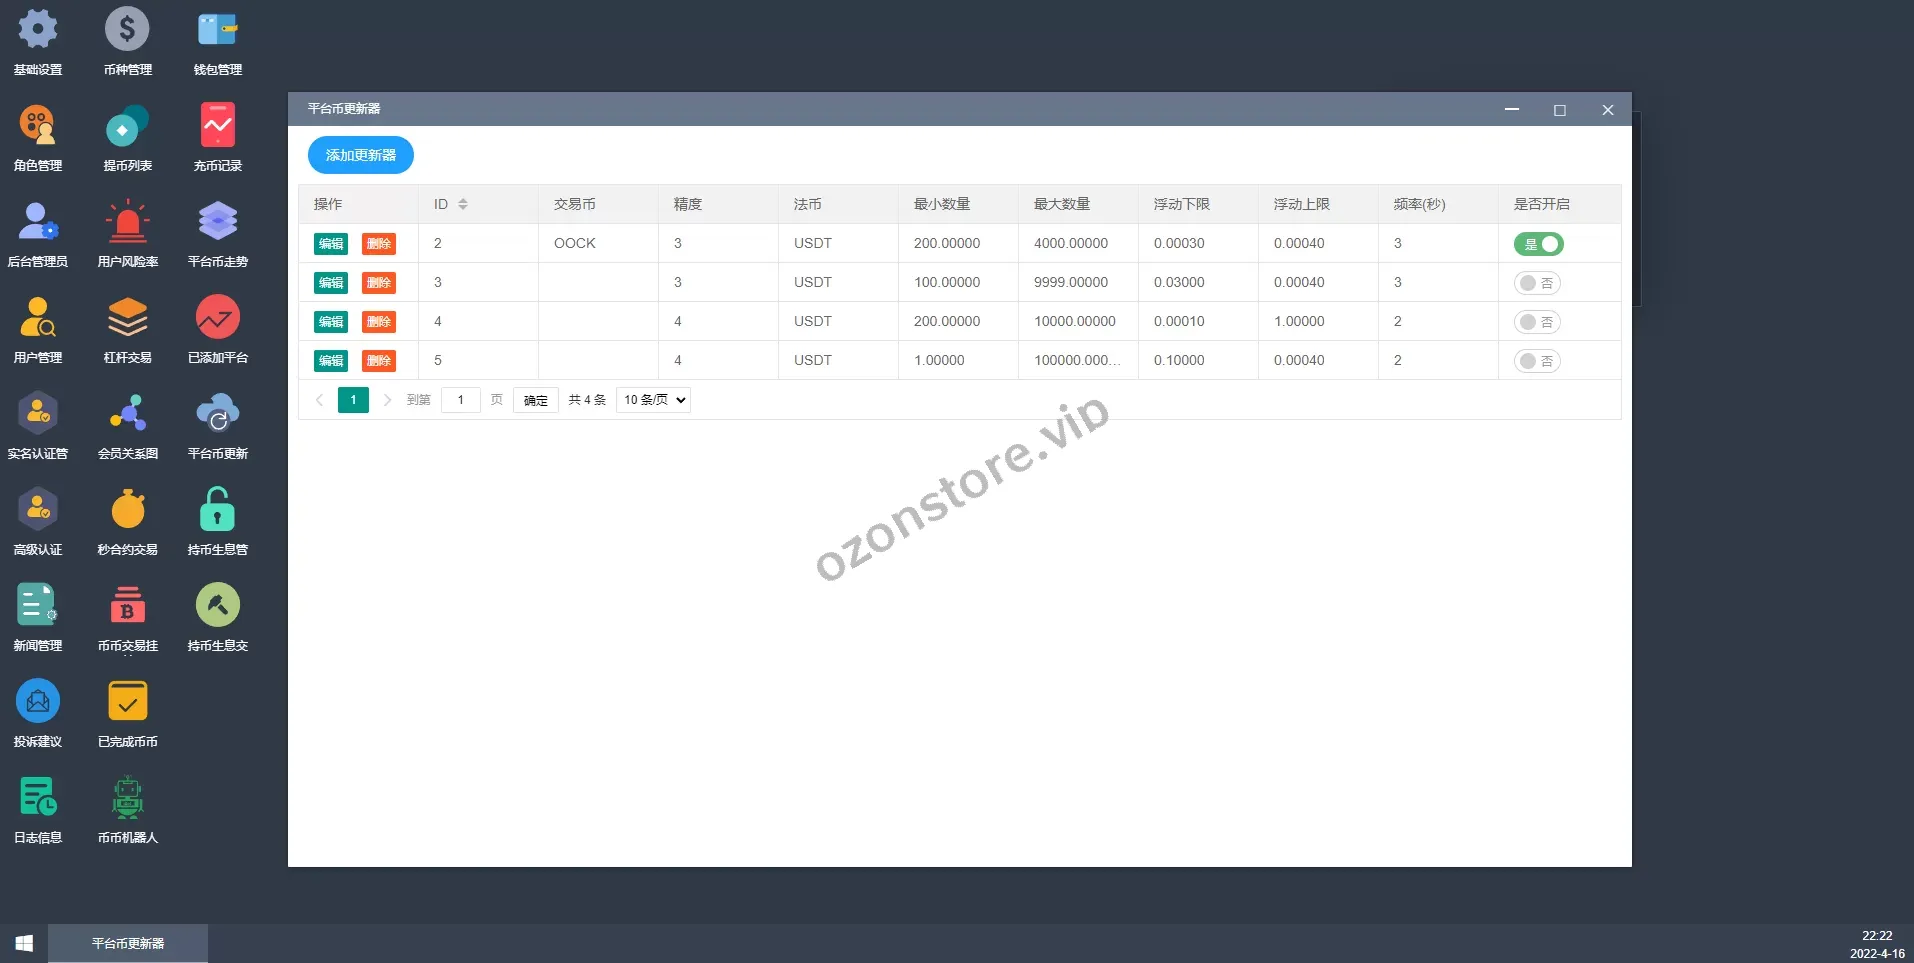This screenshot has height=963, width=1914.
Task: Open the 平台币更新 cloud icon
Action: (217, 414)
